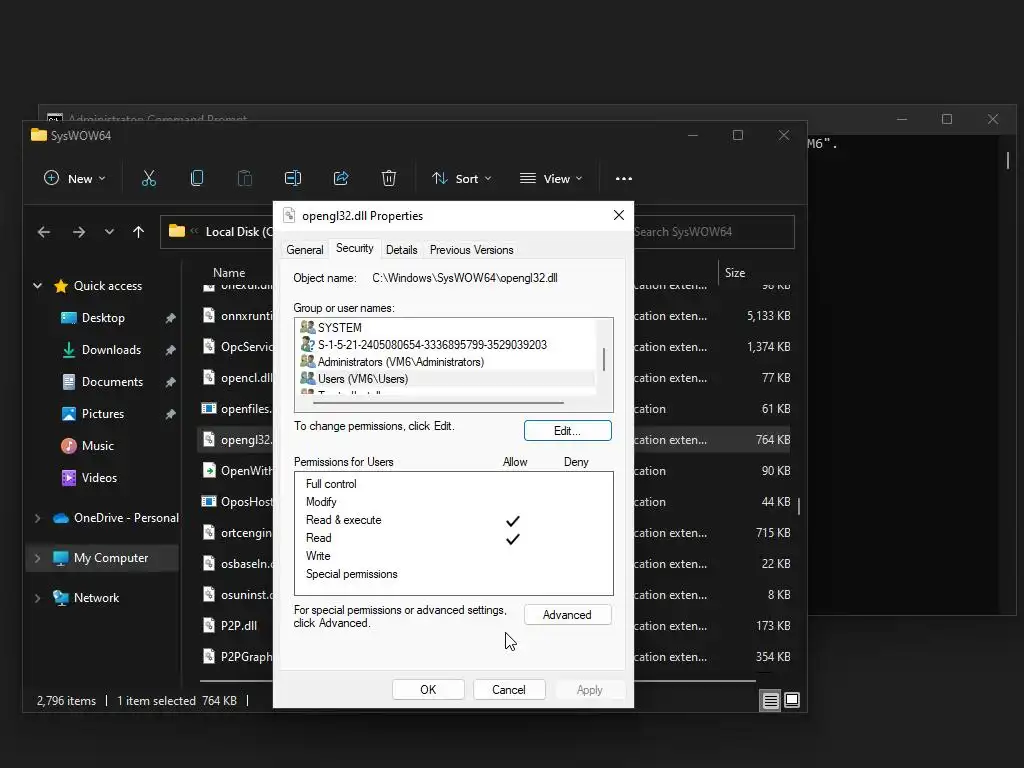The width and height of the screenshot is (1024, 768).
Task: Click the Edit... permissions button
Action: point(568,431)
